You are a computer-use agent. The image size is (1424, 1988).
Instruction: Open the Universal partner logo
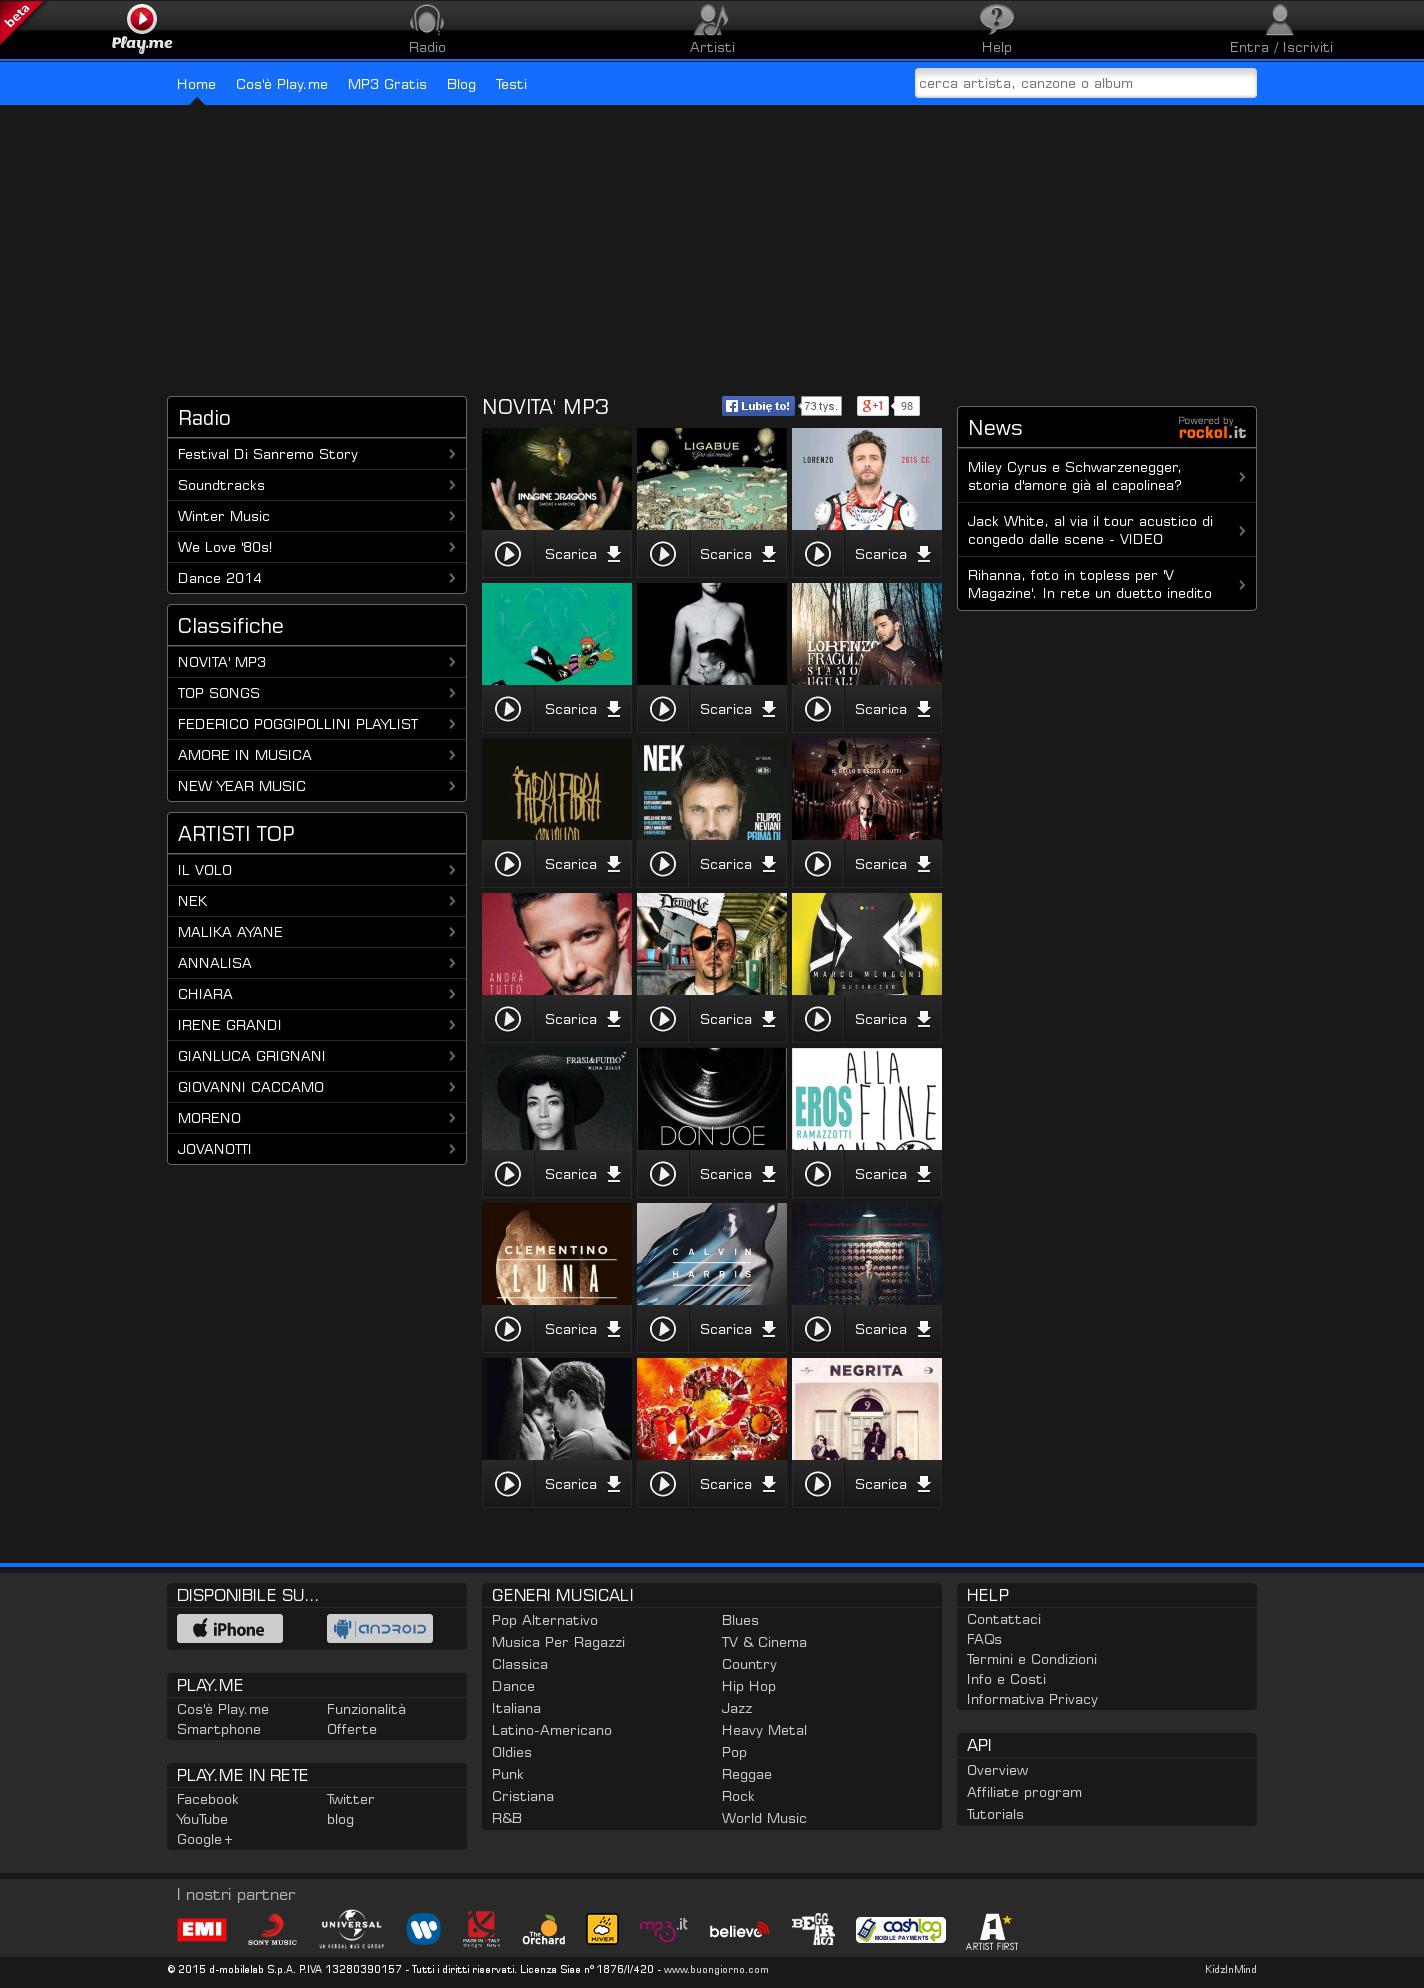point(352,1930)
